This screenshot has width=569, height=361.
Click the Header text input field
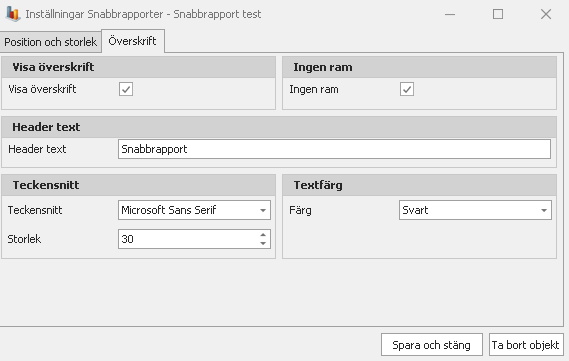[334, 149]
